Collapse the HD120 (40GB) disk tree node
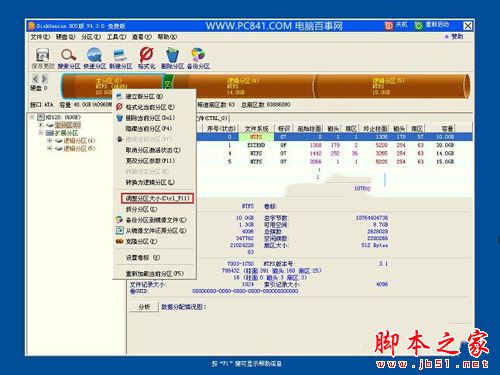Screen dimensions: 500x375 pyautogui.click(x=32, y=117)
